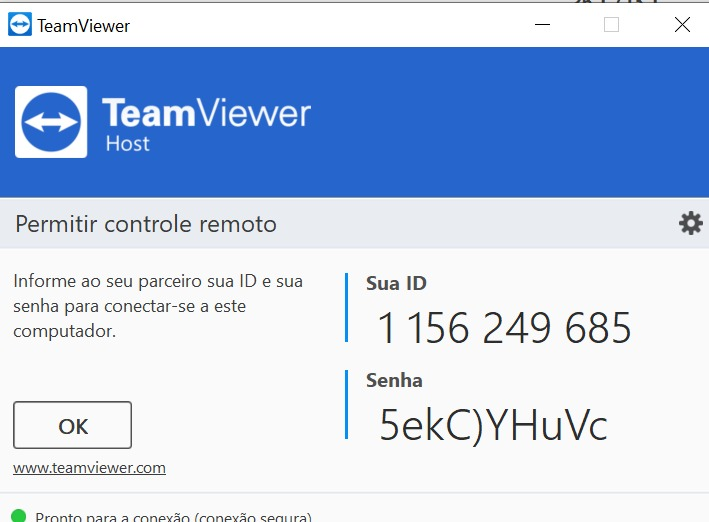
Task: Open settings via the gear icon
Action: pos(690,223)
